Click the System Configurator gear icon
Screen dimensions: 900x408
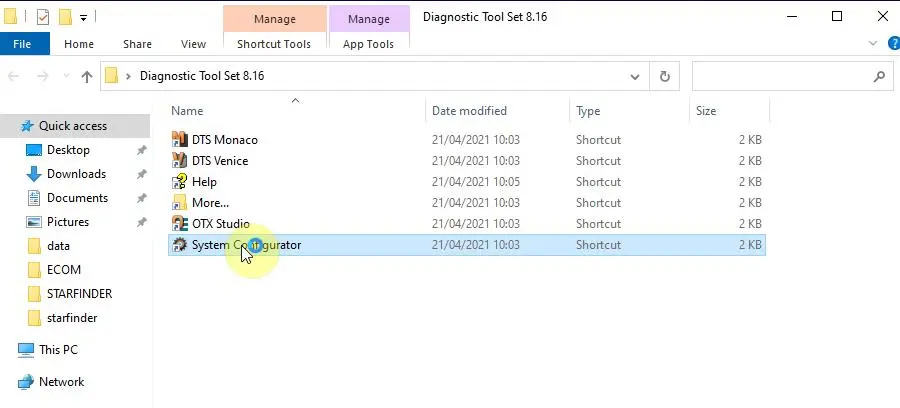coord(180,245)
